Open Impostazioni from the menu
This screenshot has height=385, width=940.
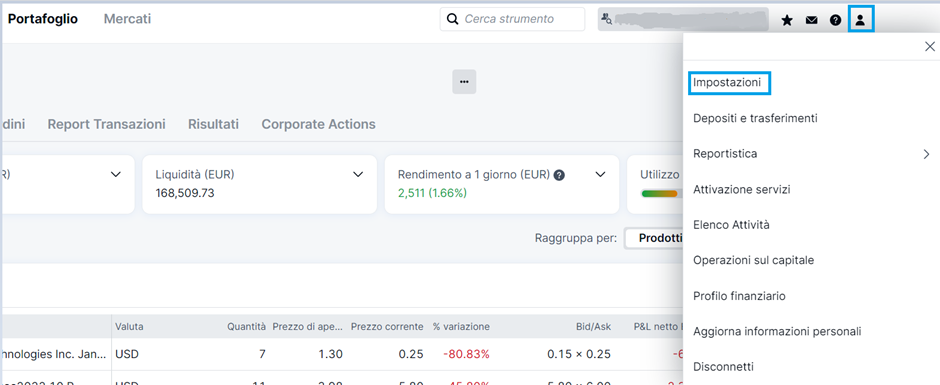pyautogui.click(x=727, y=83)
